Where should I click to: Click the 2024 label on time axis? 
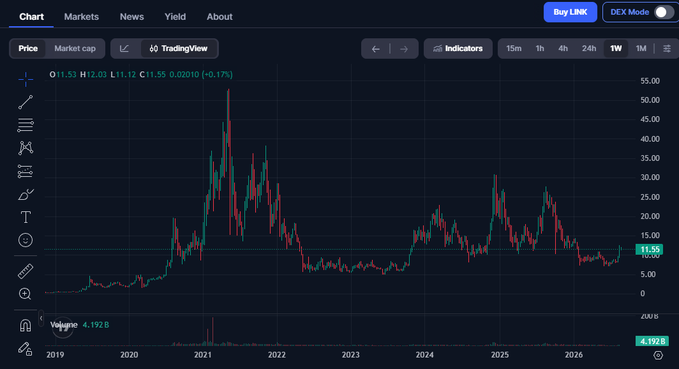point(424,355)
